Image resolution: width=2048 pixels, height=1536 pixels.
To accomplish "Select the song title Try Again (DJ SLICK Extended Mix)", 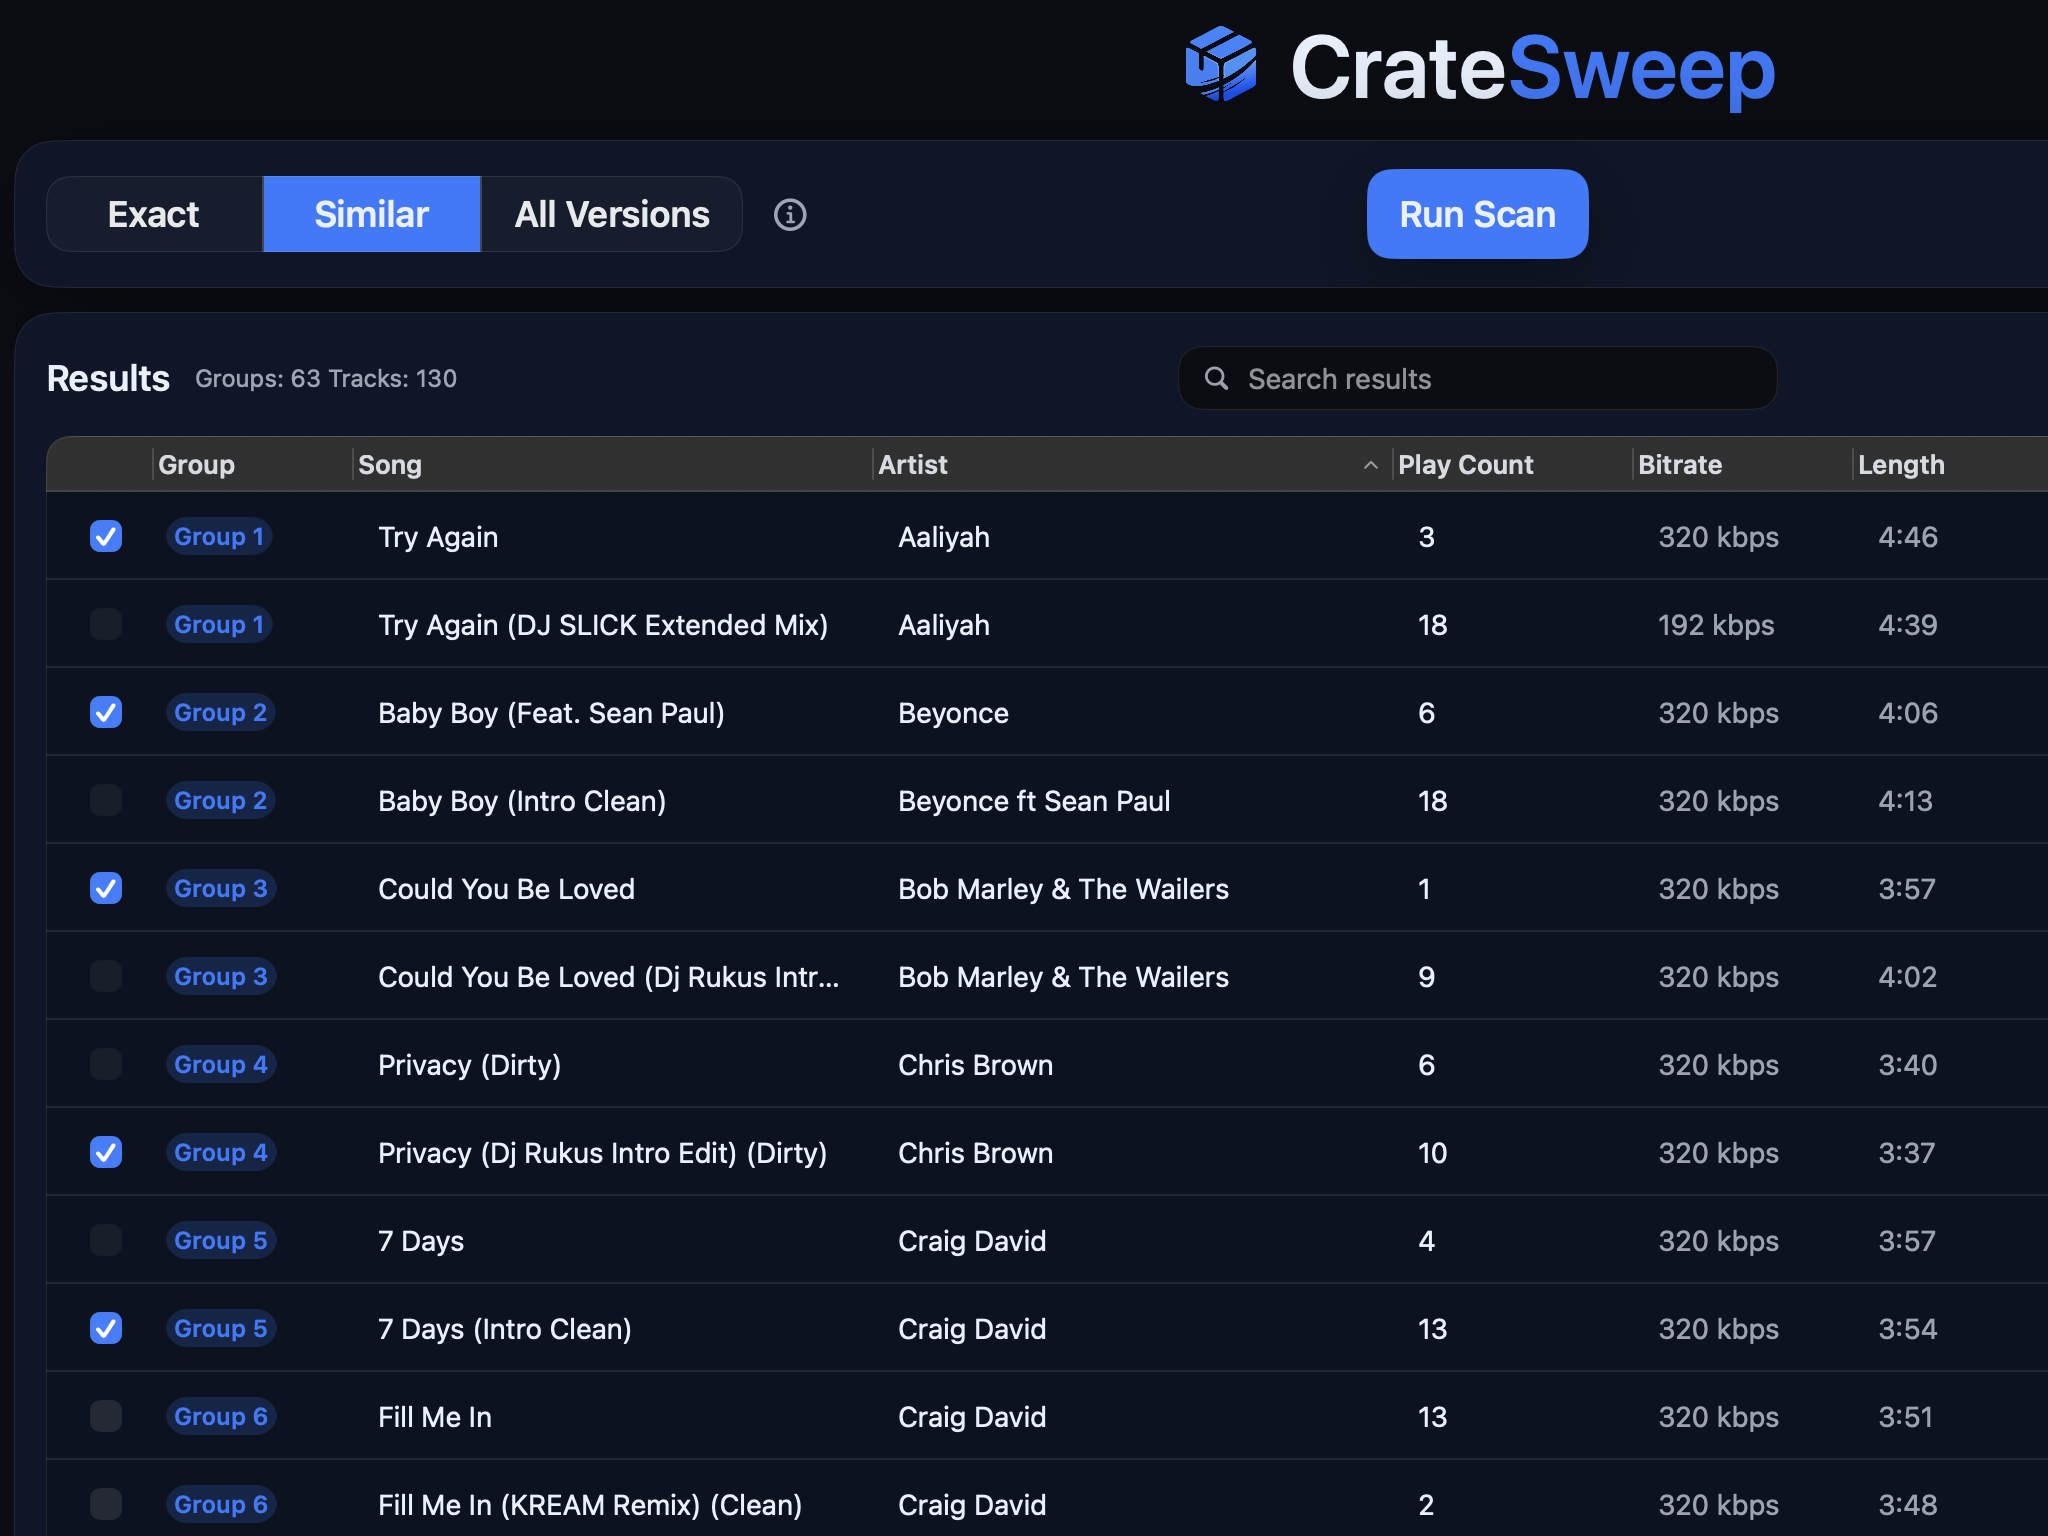I will click(x=603, y=625).
